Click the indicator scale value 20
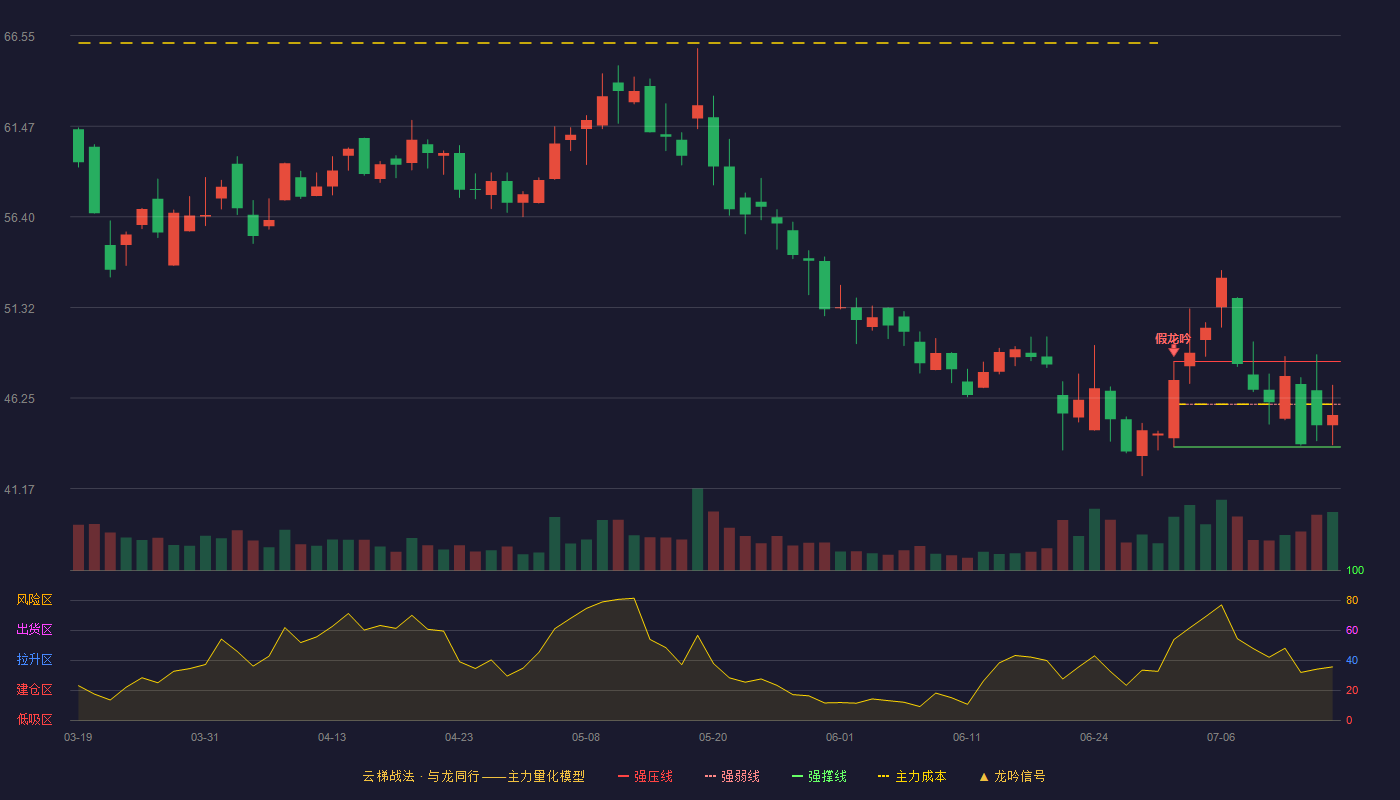 tap(1352, 690)
